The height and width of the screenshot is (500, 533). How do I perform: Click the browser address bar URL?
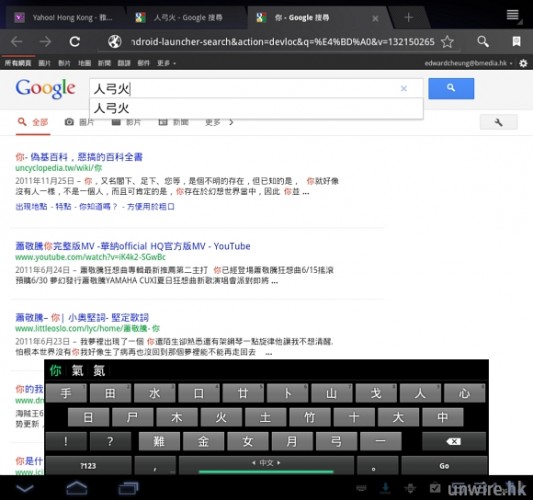tap(282, 42)
